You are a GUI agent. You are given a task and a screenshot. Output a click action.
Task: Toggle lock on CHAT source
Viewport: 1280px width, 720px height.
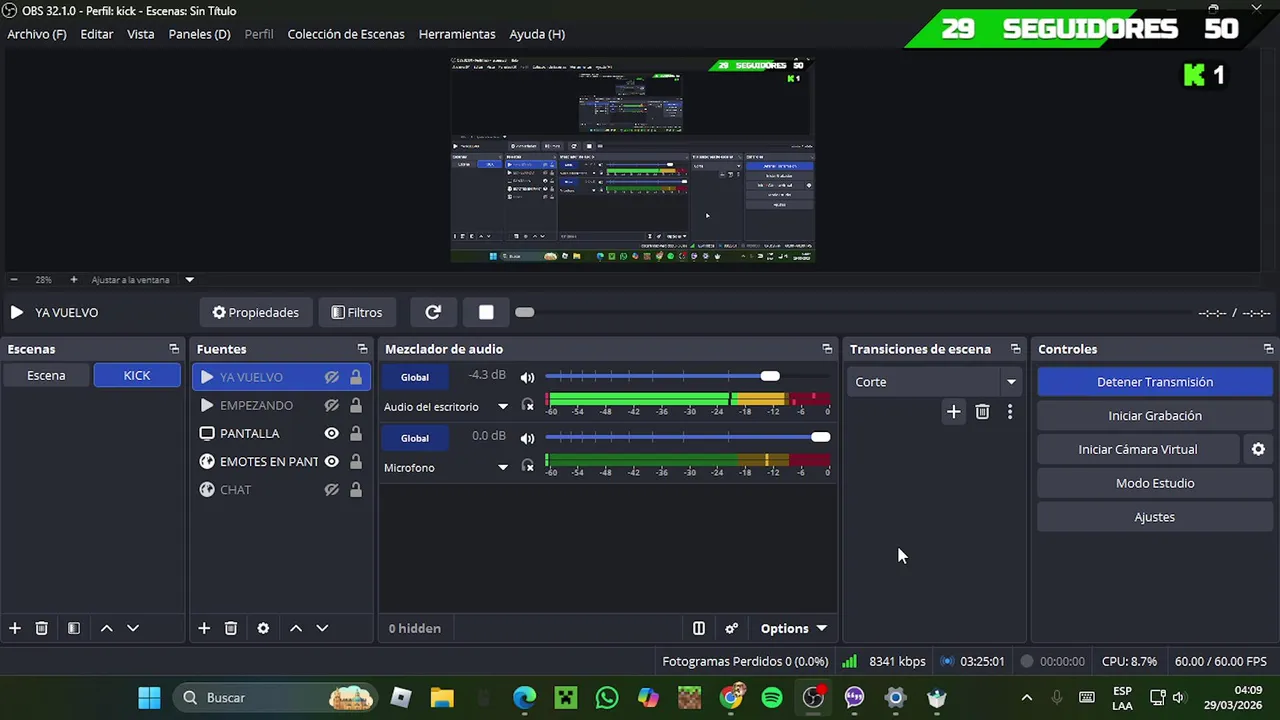[355, 489]
